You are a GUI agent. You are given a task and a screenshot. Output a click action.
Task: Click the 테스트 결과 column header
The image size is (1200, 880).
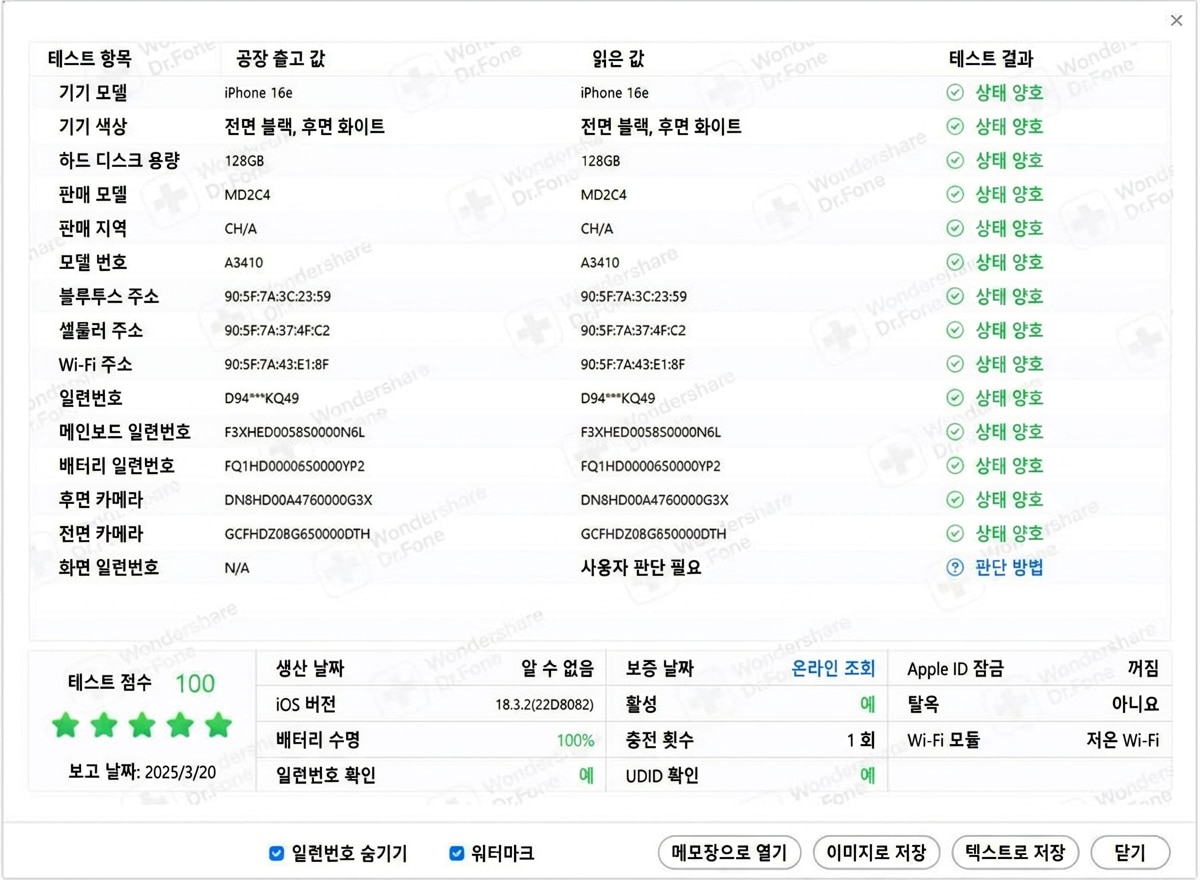991,59
